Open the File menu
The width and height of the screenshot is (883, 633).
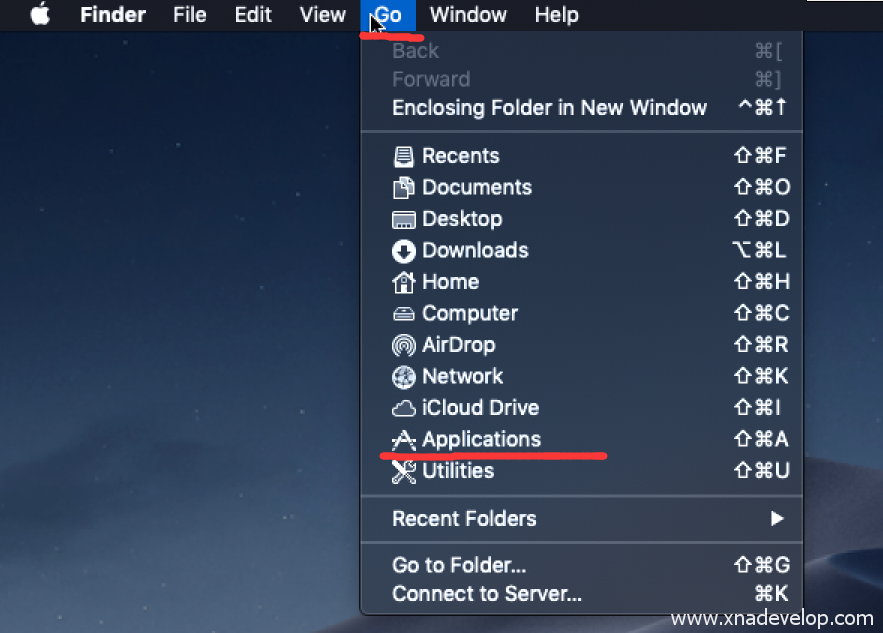pos(189,15)
